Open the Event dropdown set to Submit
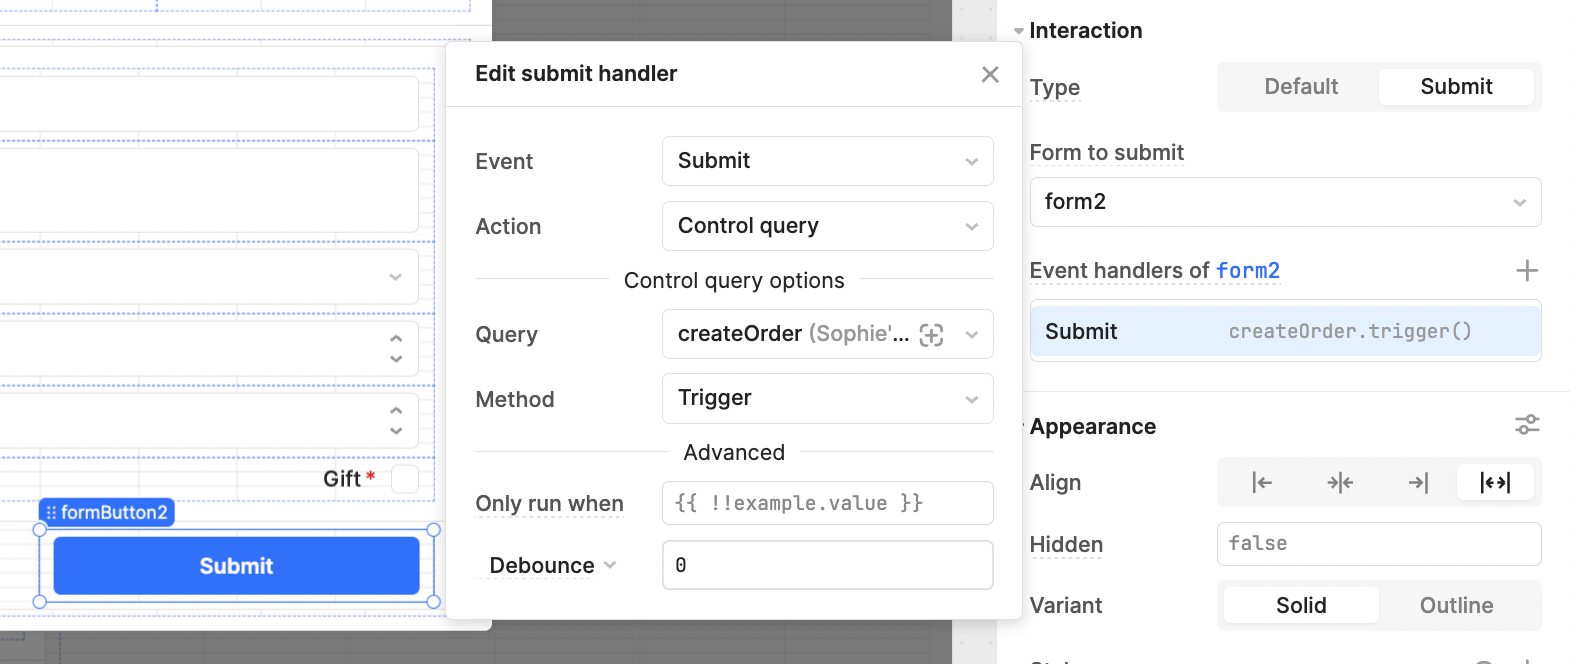Screen dimensions: 1574x664 point(827,161)
